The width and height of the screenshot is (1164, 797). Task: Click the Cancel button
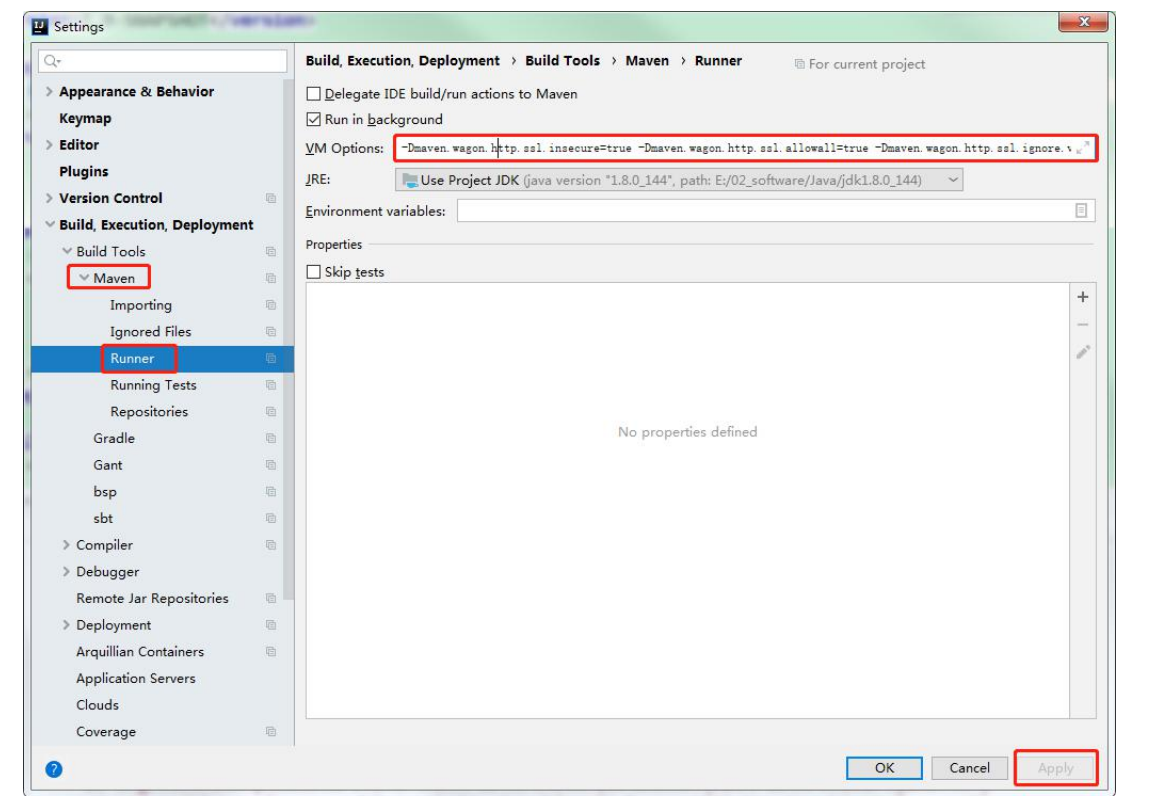pos(970,768)
